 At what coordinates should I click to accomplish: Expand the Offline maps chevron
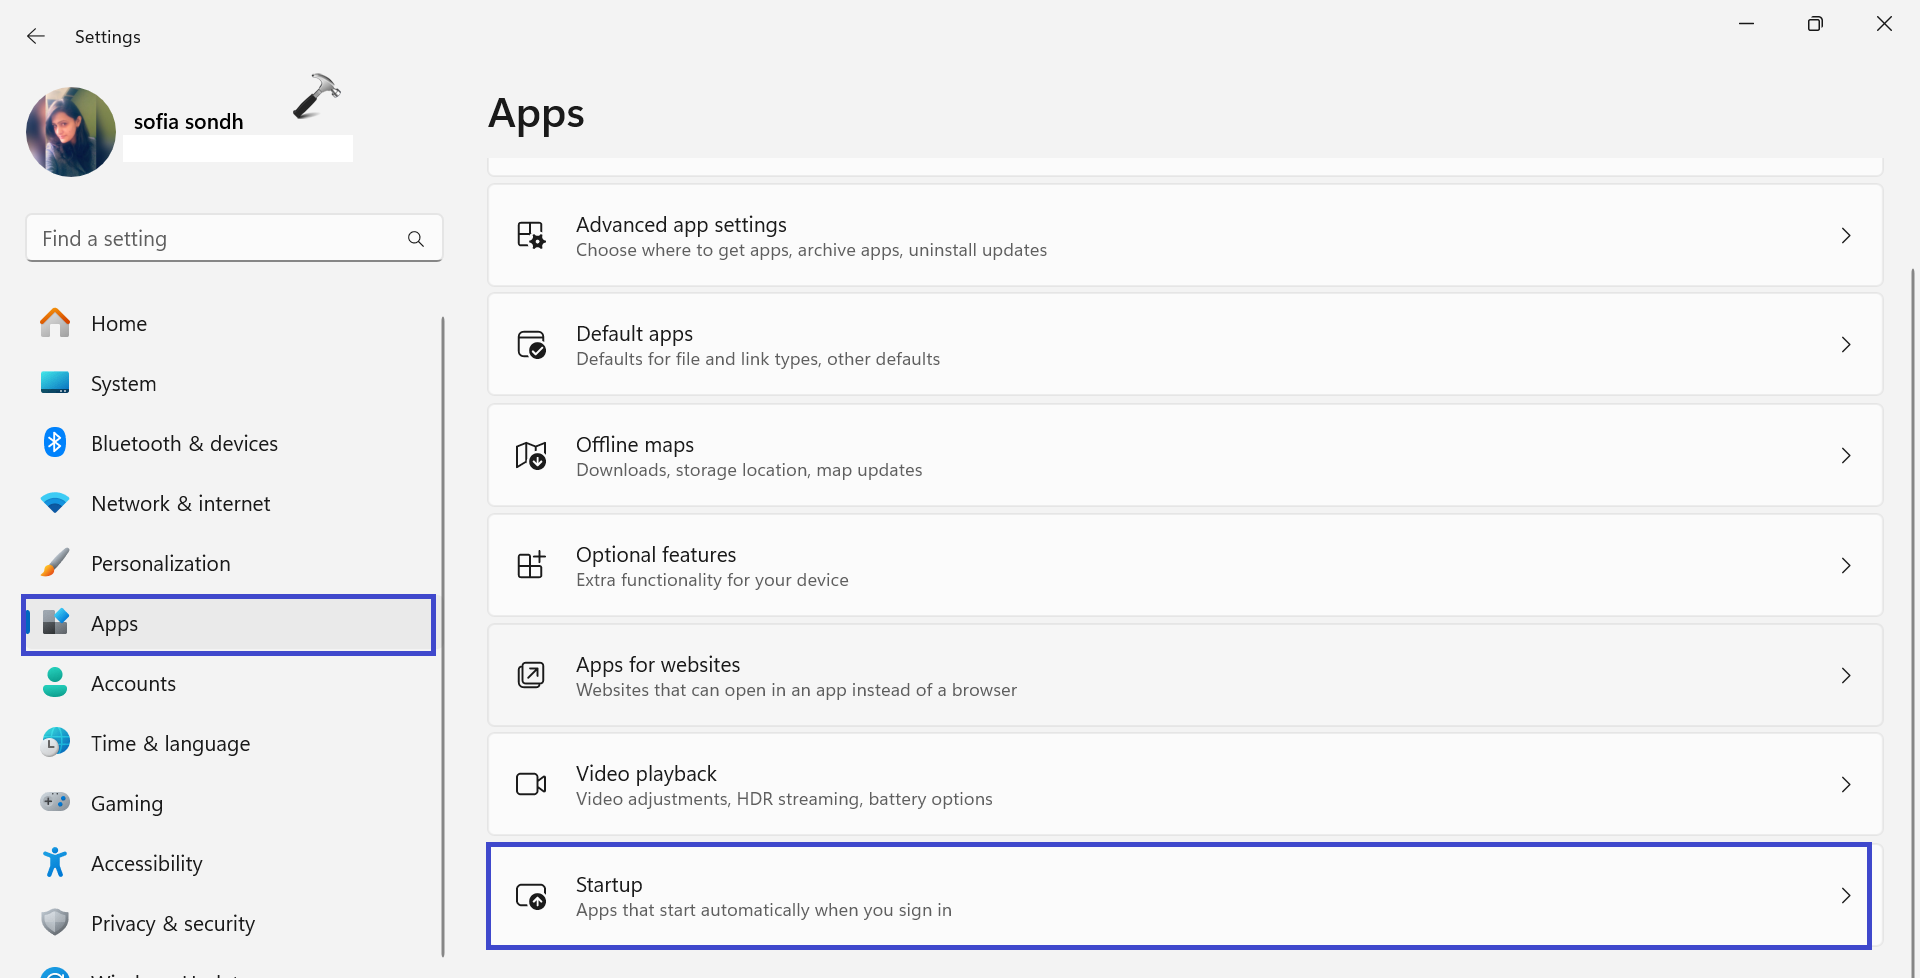coord(1846,456)
